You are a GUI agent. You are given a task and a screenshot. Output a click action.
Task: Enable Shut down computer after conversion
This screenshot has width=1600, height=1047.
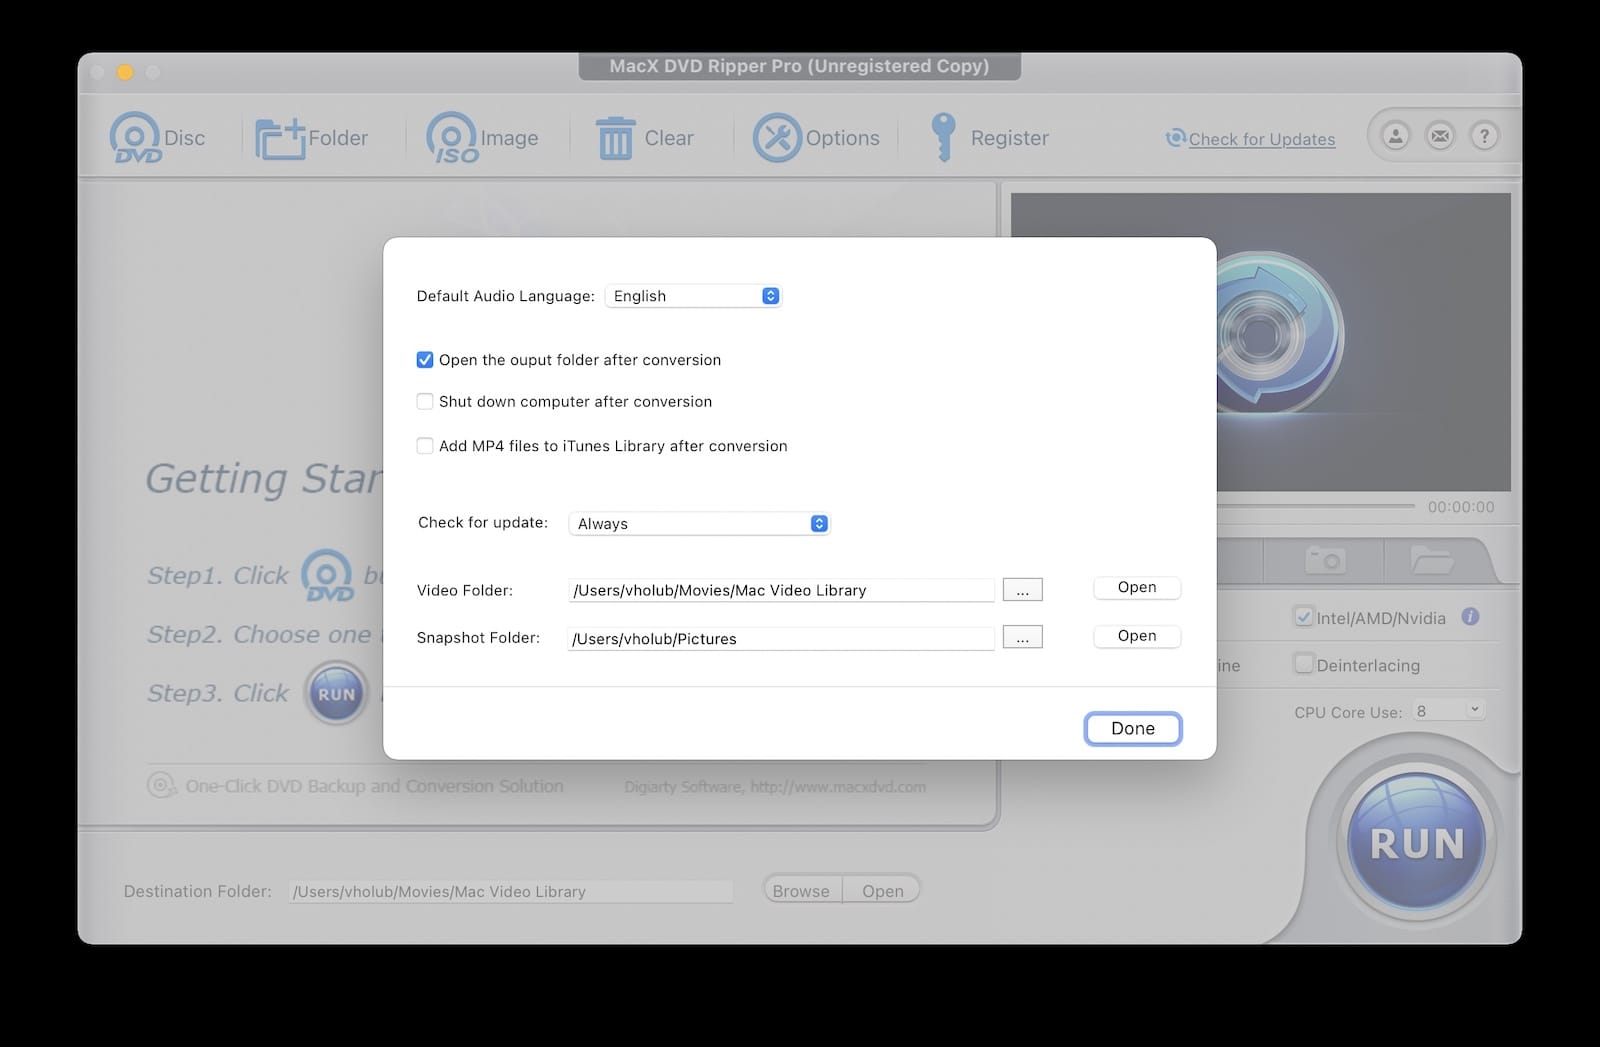(425, 402)
